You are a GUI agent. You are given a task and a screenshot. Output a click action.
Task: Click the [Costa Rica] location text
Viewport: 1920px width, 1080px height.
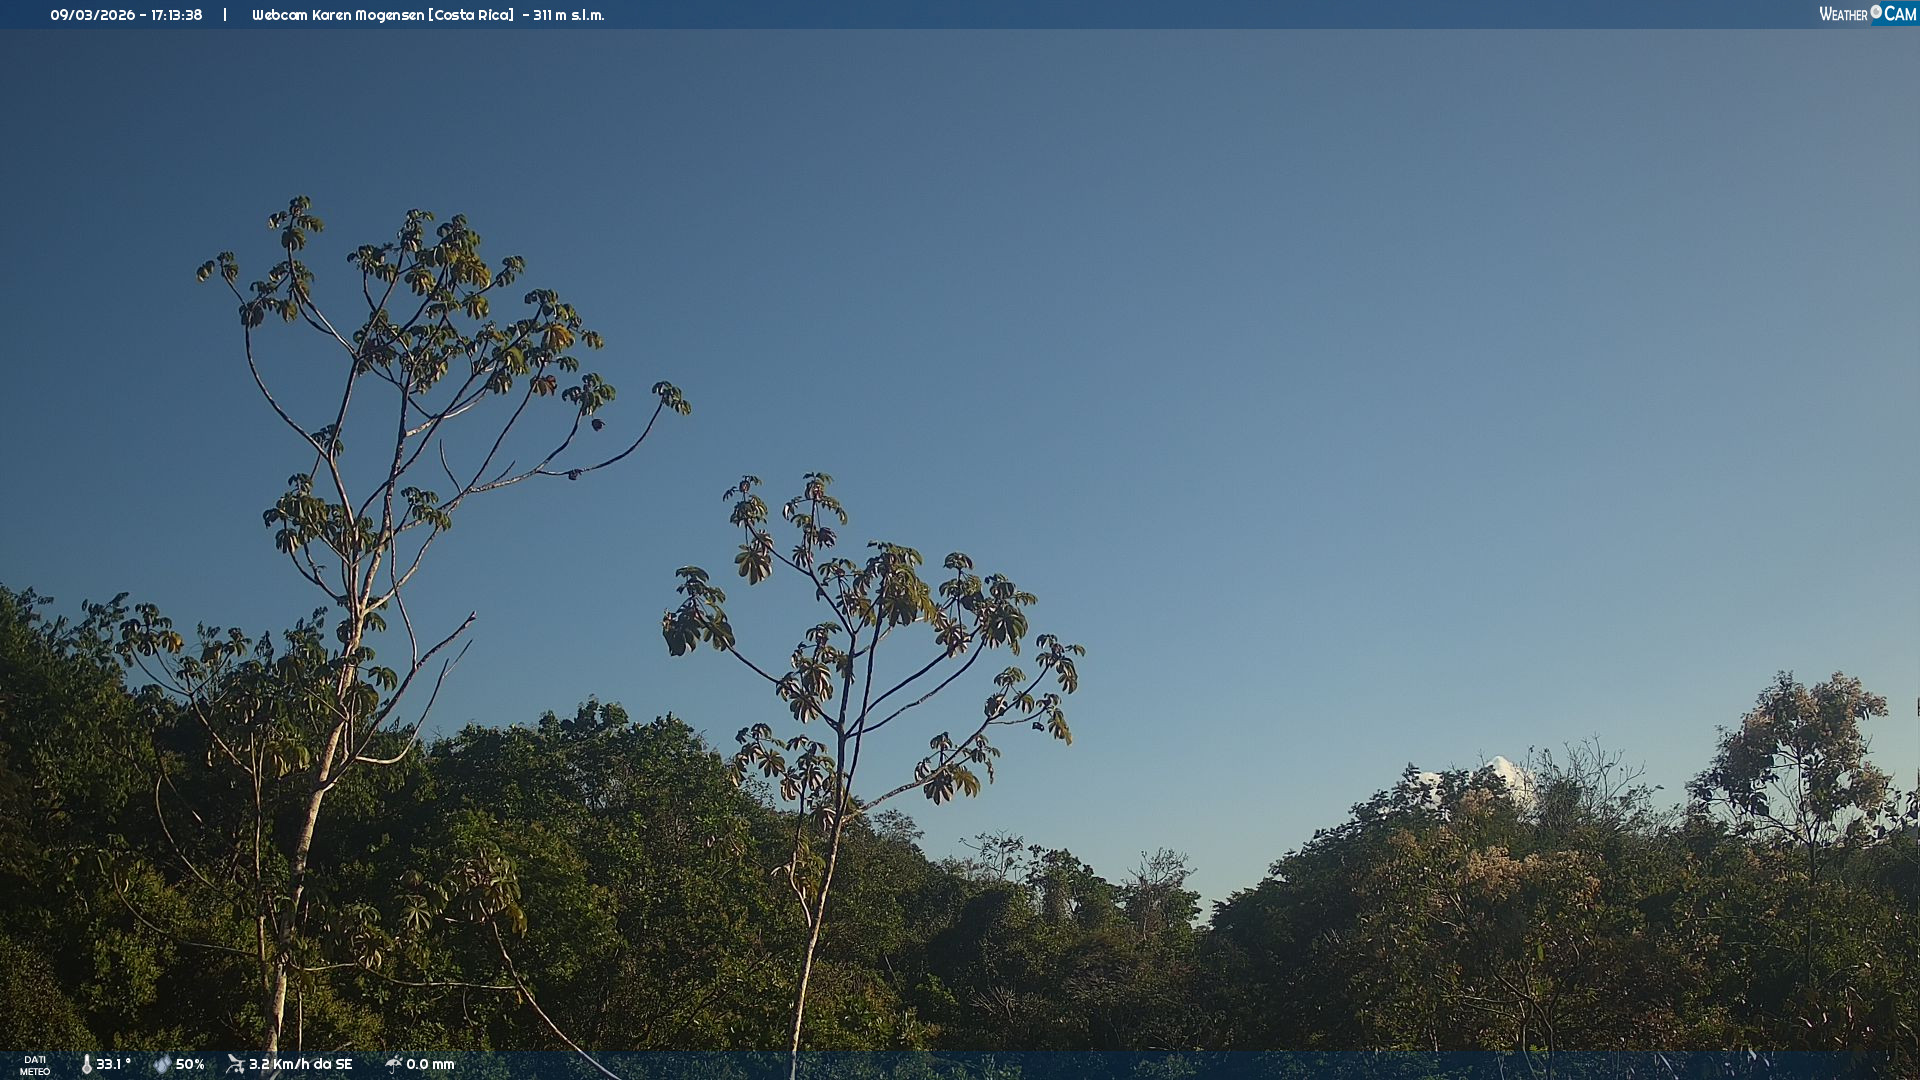click(x=470, y=15)
